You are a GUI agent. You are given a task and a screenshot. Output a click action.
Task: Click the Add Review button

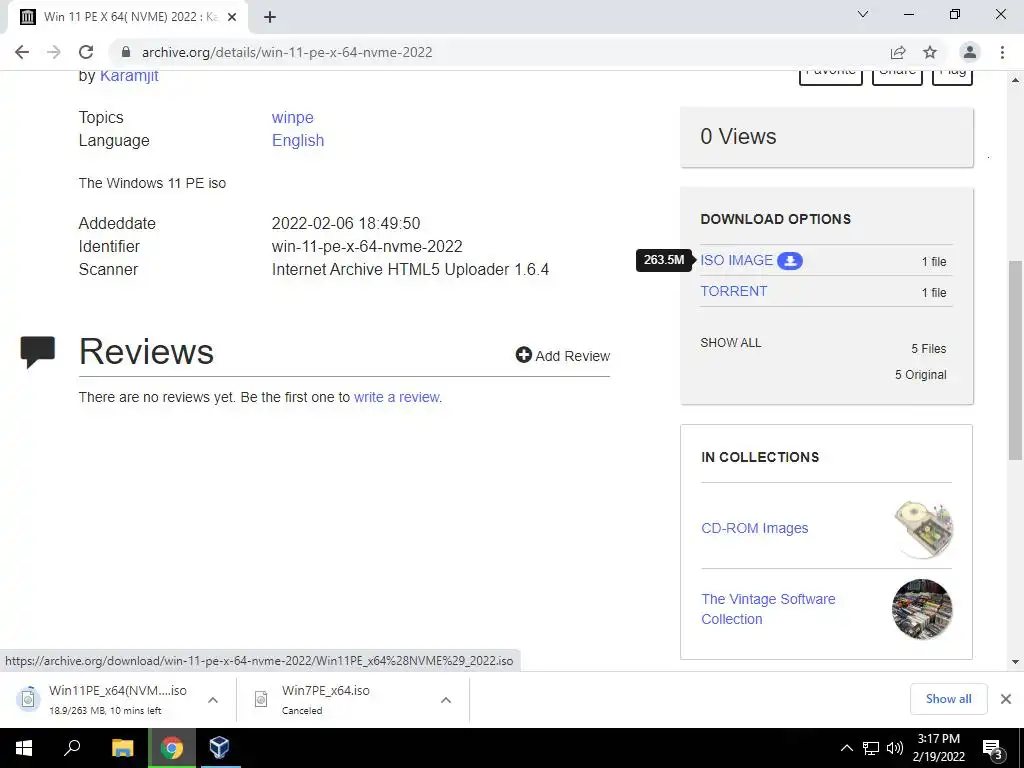(x=563, y=355)
